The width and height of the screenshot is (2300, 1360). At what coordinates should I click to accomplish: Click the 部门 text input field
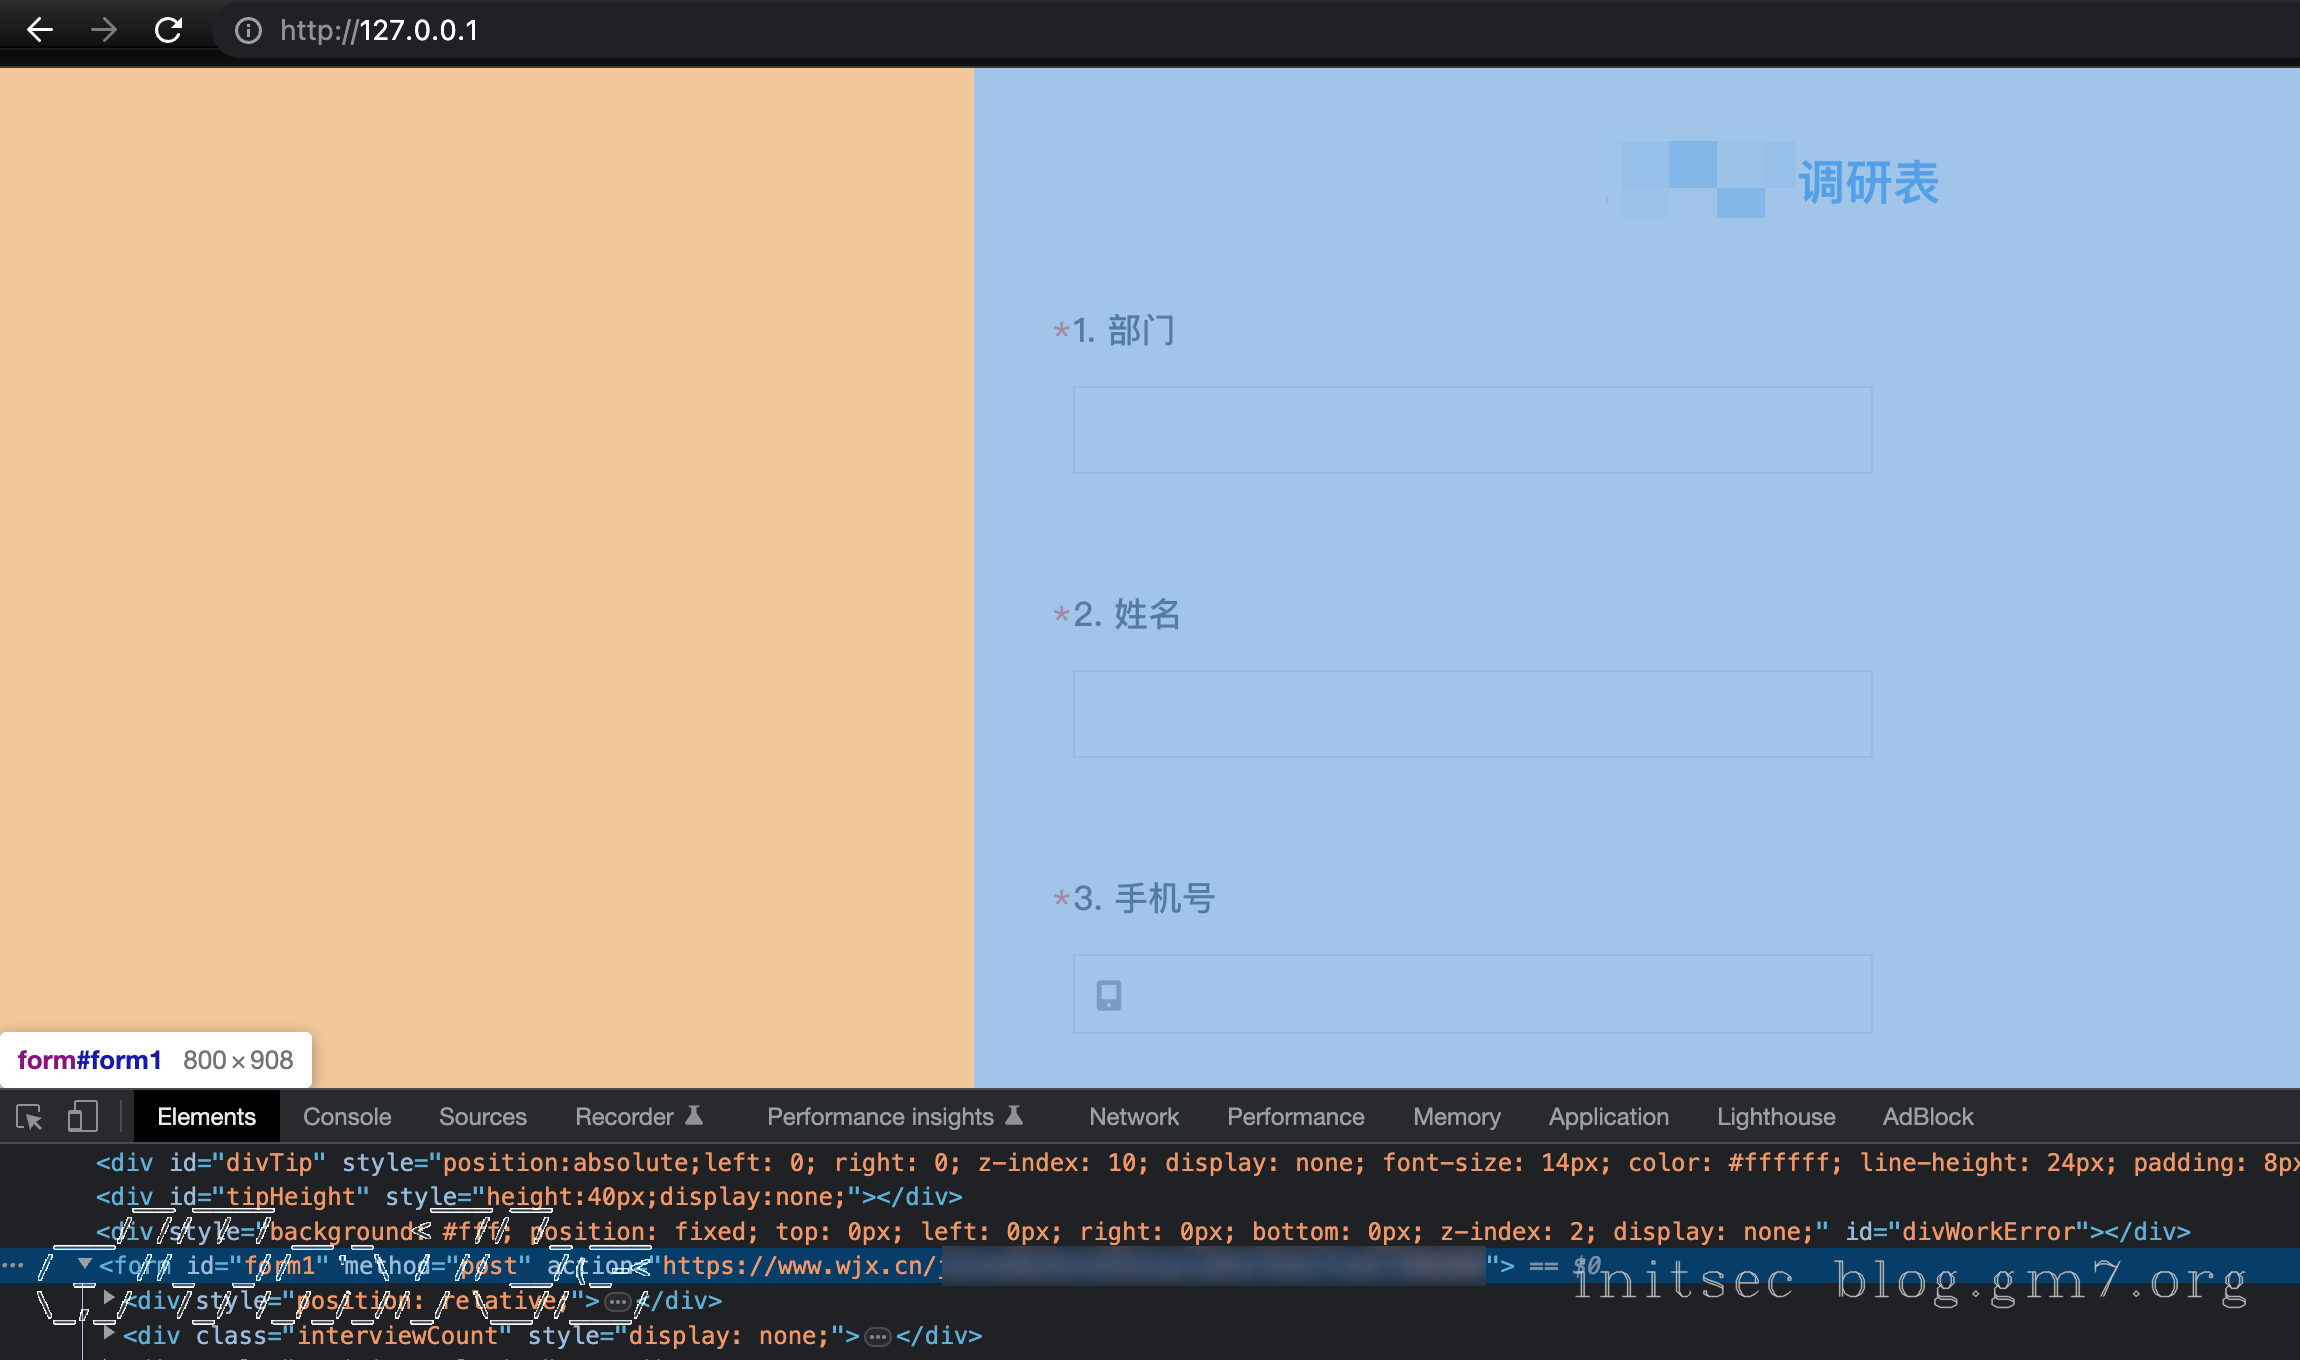click(x=1472, y=430)
